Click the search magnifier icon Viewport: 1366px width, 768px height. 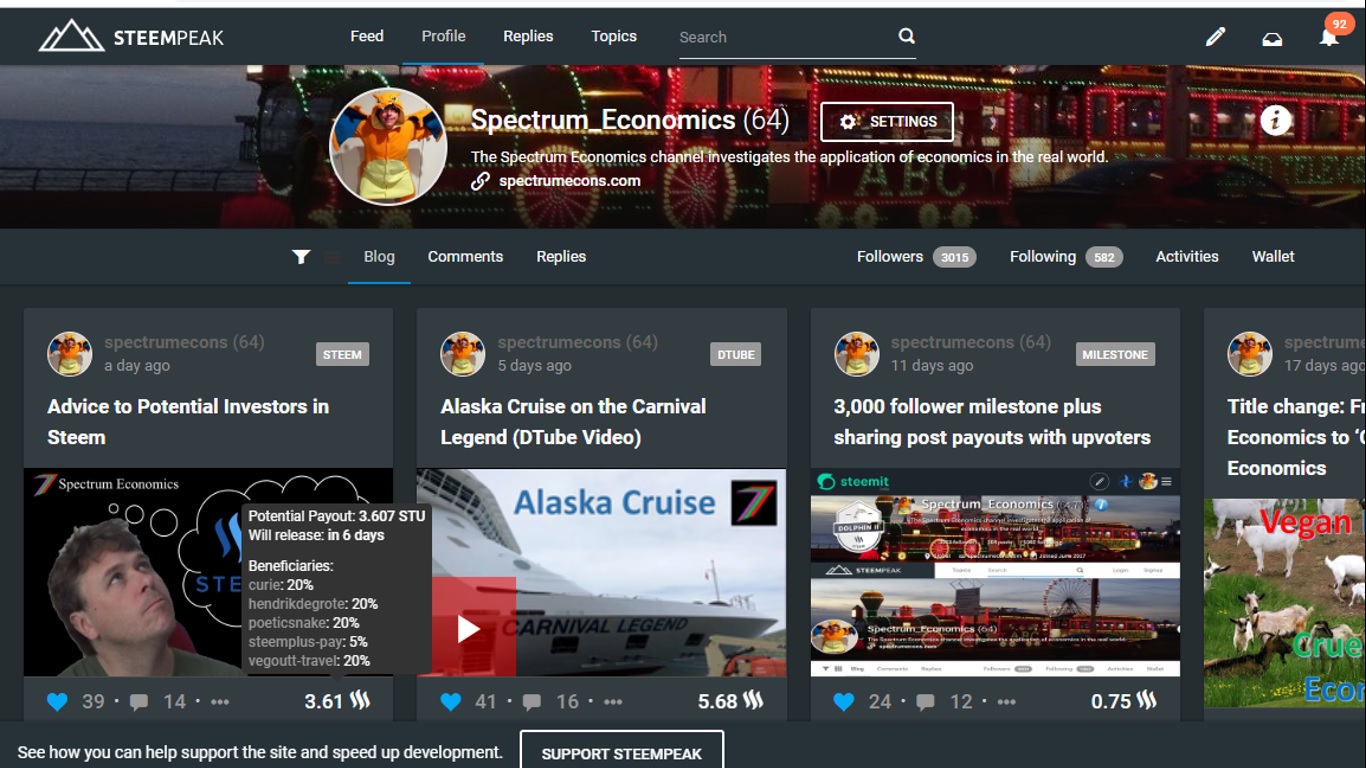(906, 36)
